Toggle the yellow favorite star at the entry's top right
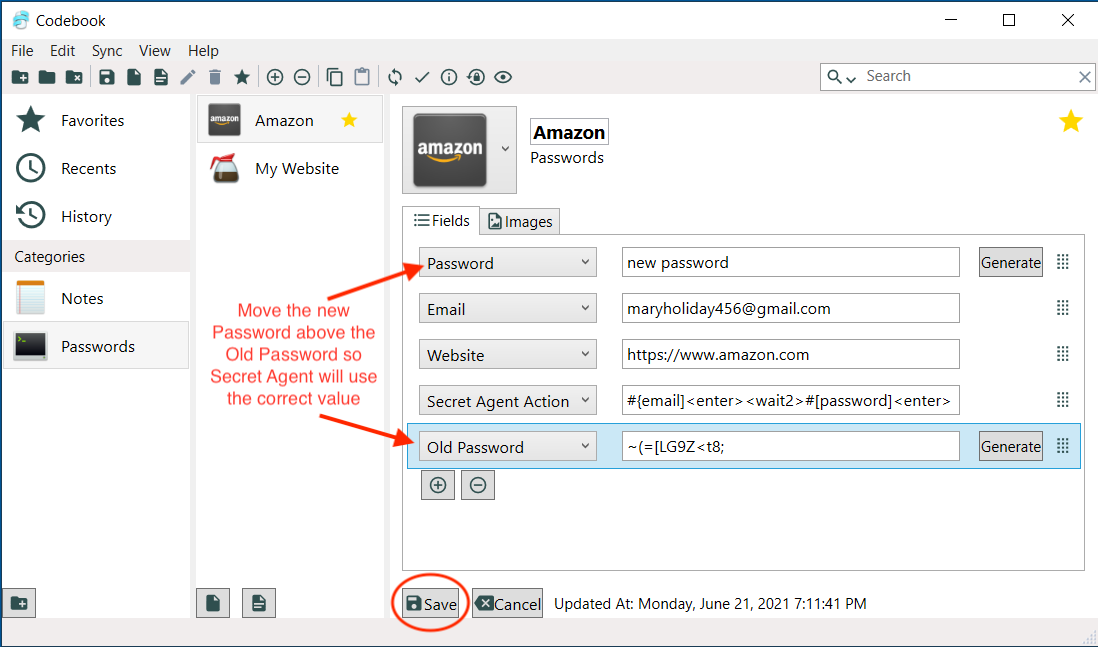Viewport: 1098px width, 647px height. 1070,121
